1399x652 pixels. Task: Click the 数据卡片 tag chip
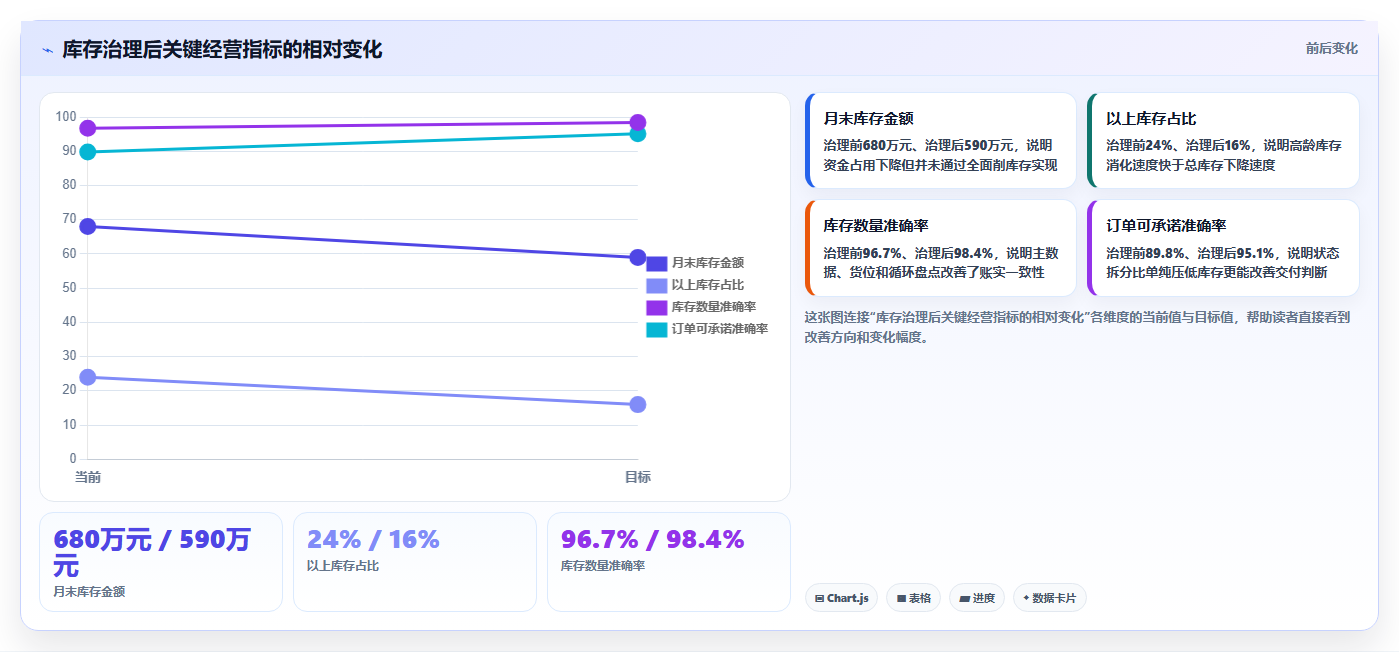[x=1049, y=598]
